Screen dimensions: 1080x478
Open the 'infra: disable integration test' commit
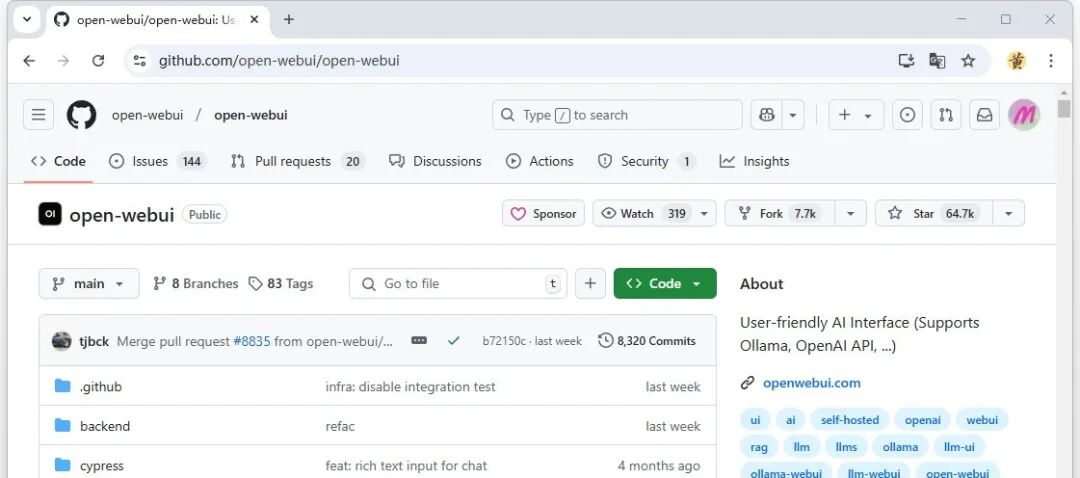point(411,387)
